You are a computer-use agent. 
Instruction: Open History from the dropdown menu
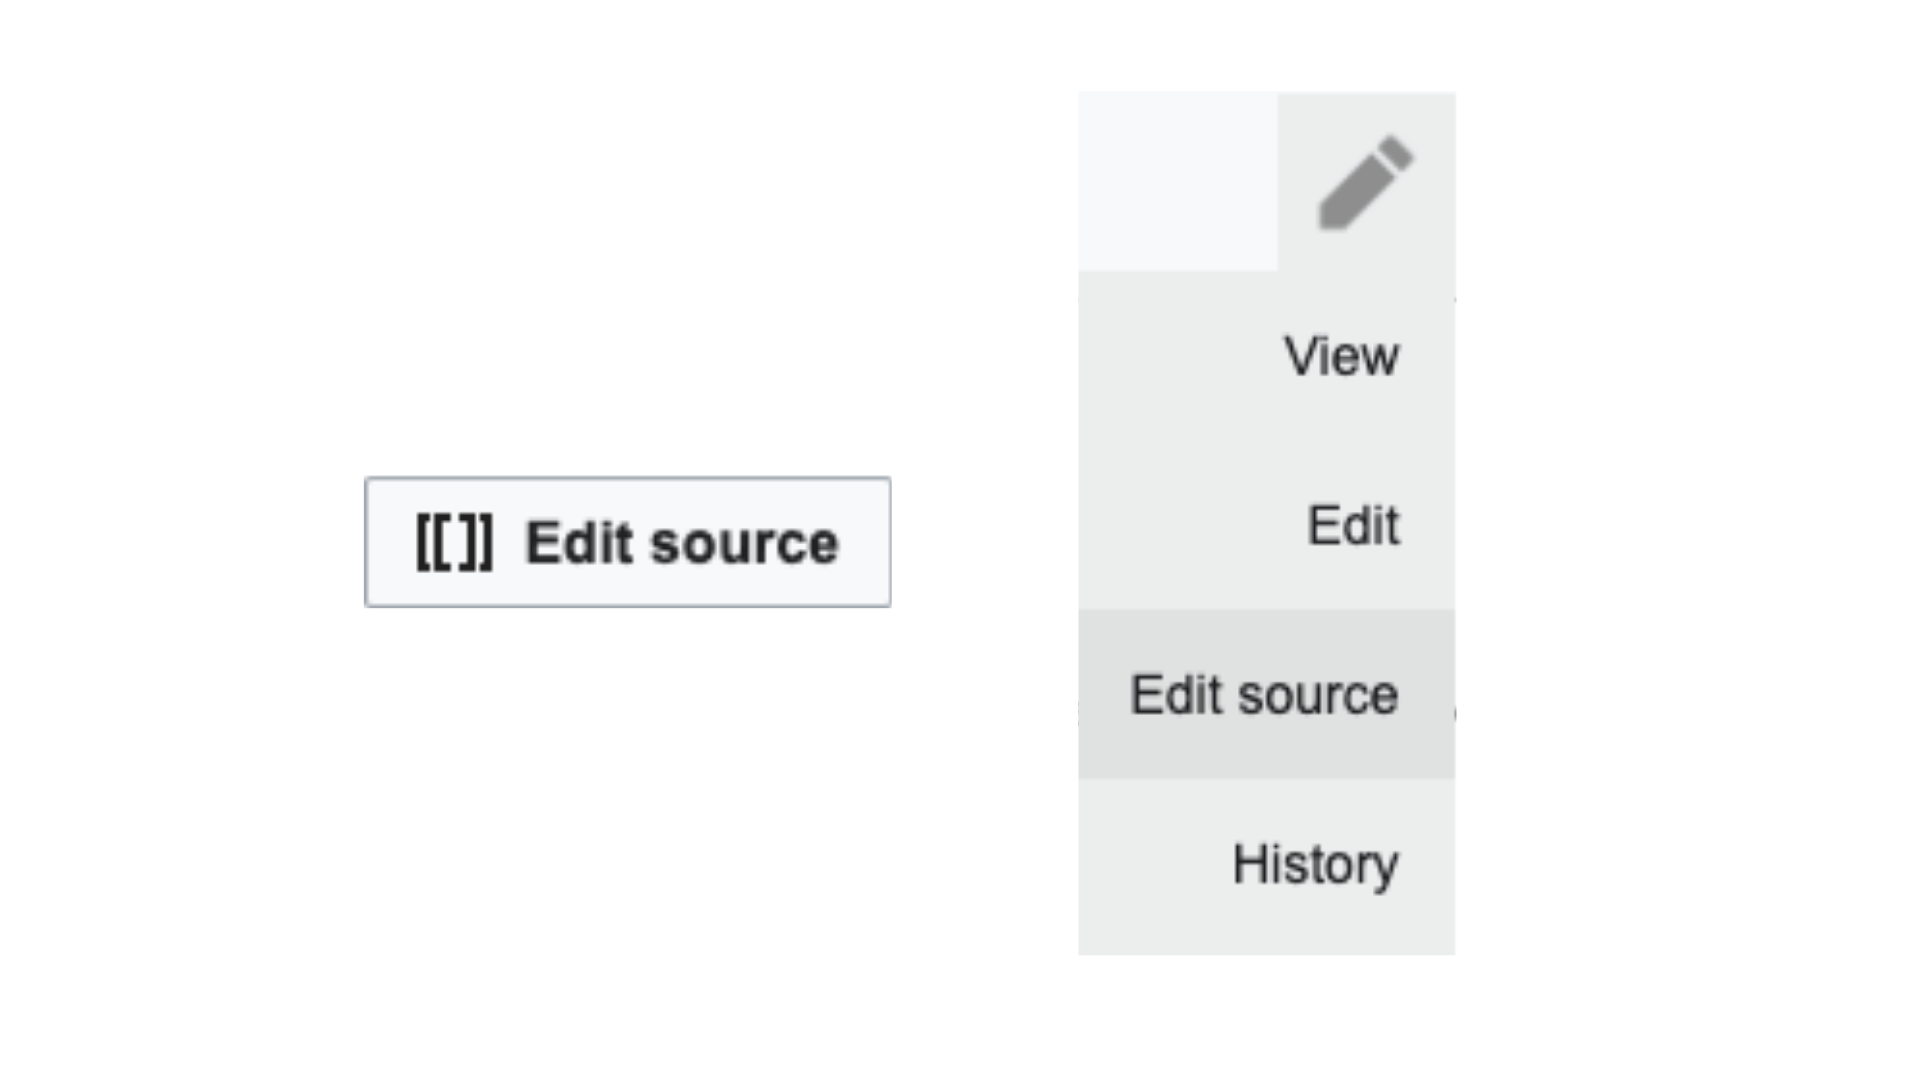pos(1315,864)
